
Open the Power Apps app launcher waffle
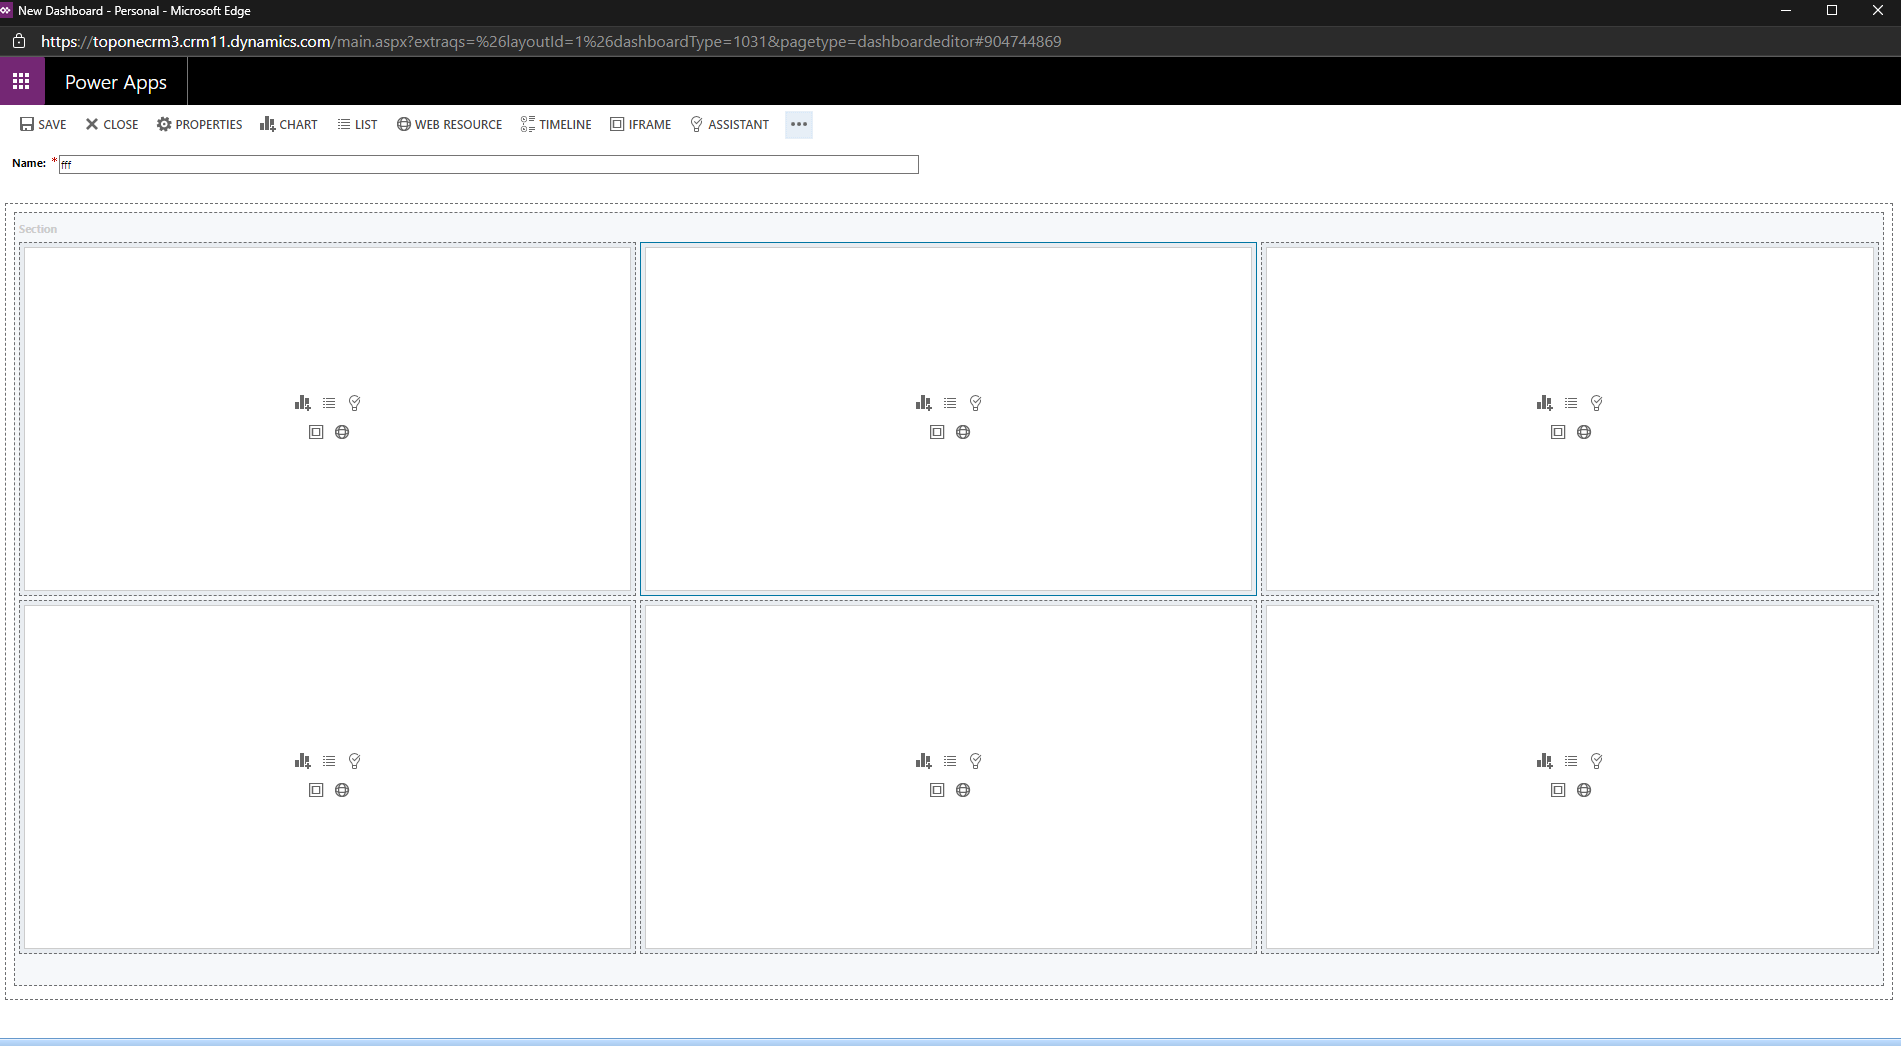coord(22,81)
